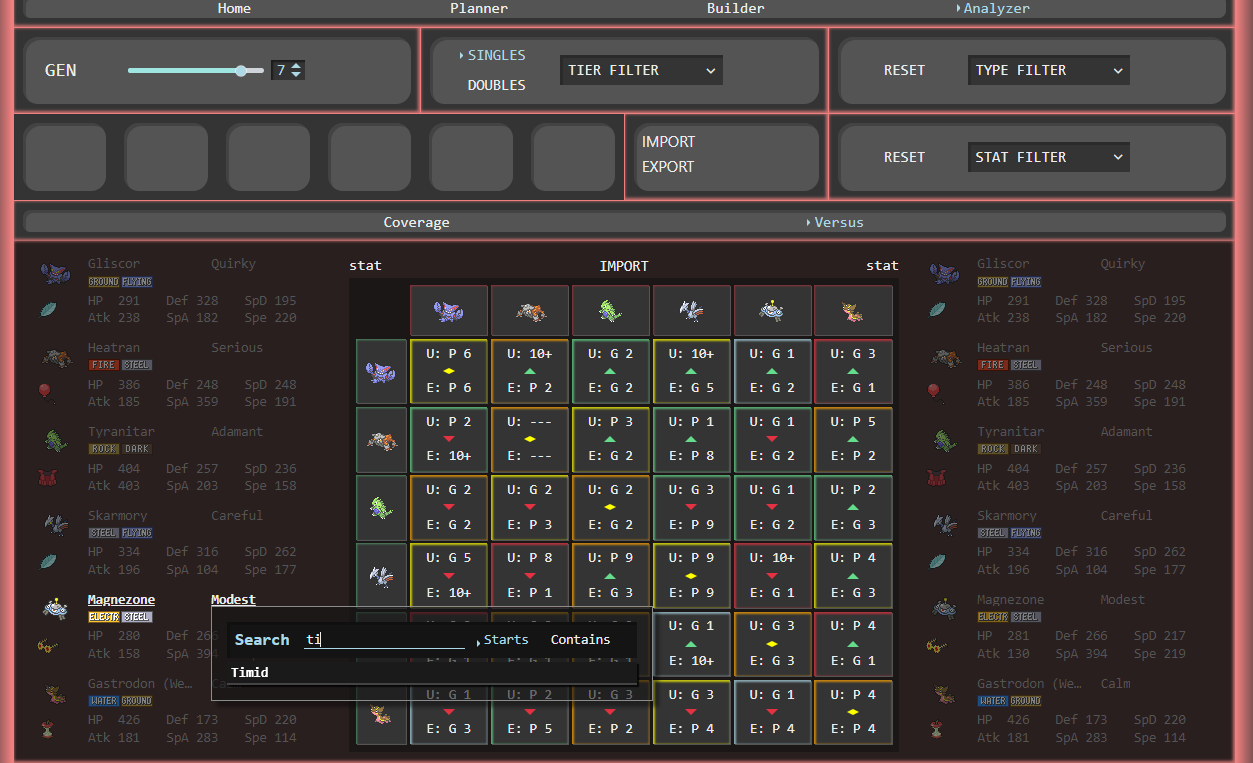The width and height of the screenshot is (1253, 763).
Task: Click right Heatran's Serious nature
Action: pyautogui.click(x=1127, y=348)
